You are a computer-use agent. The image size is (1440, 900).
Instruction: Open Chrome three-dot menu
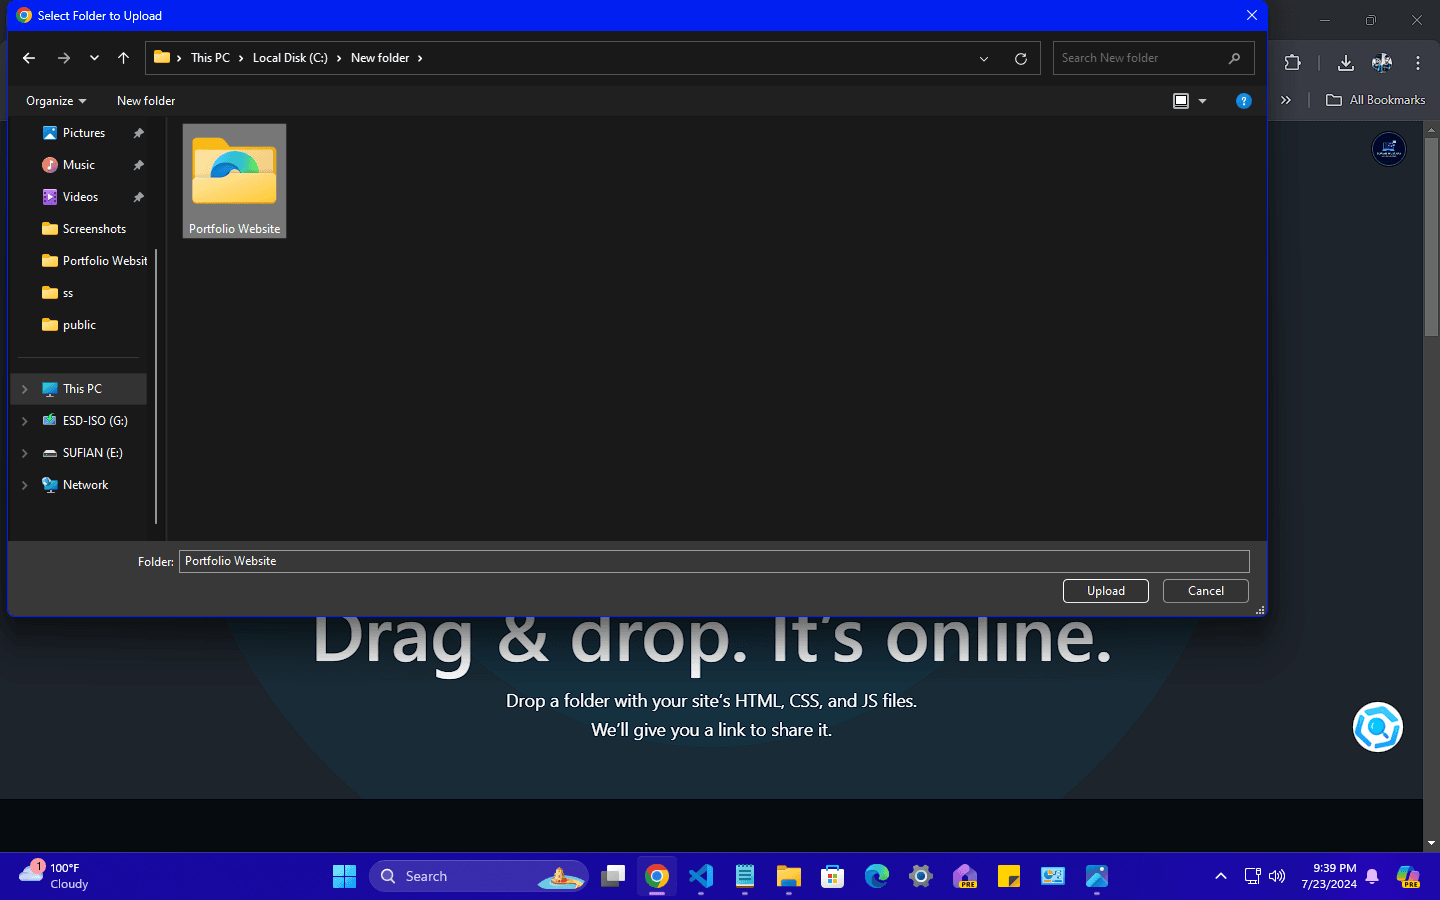(1418, 62)
